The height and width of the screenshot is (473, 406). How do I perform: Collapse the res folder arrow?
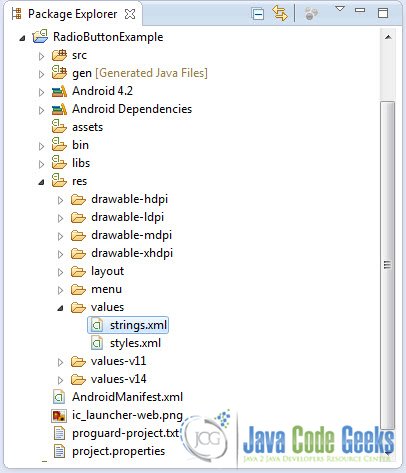tap(41, 182)
